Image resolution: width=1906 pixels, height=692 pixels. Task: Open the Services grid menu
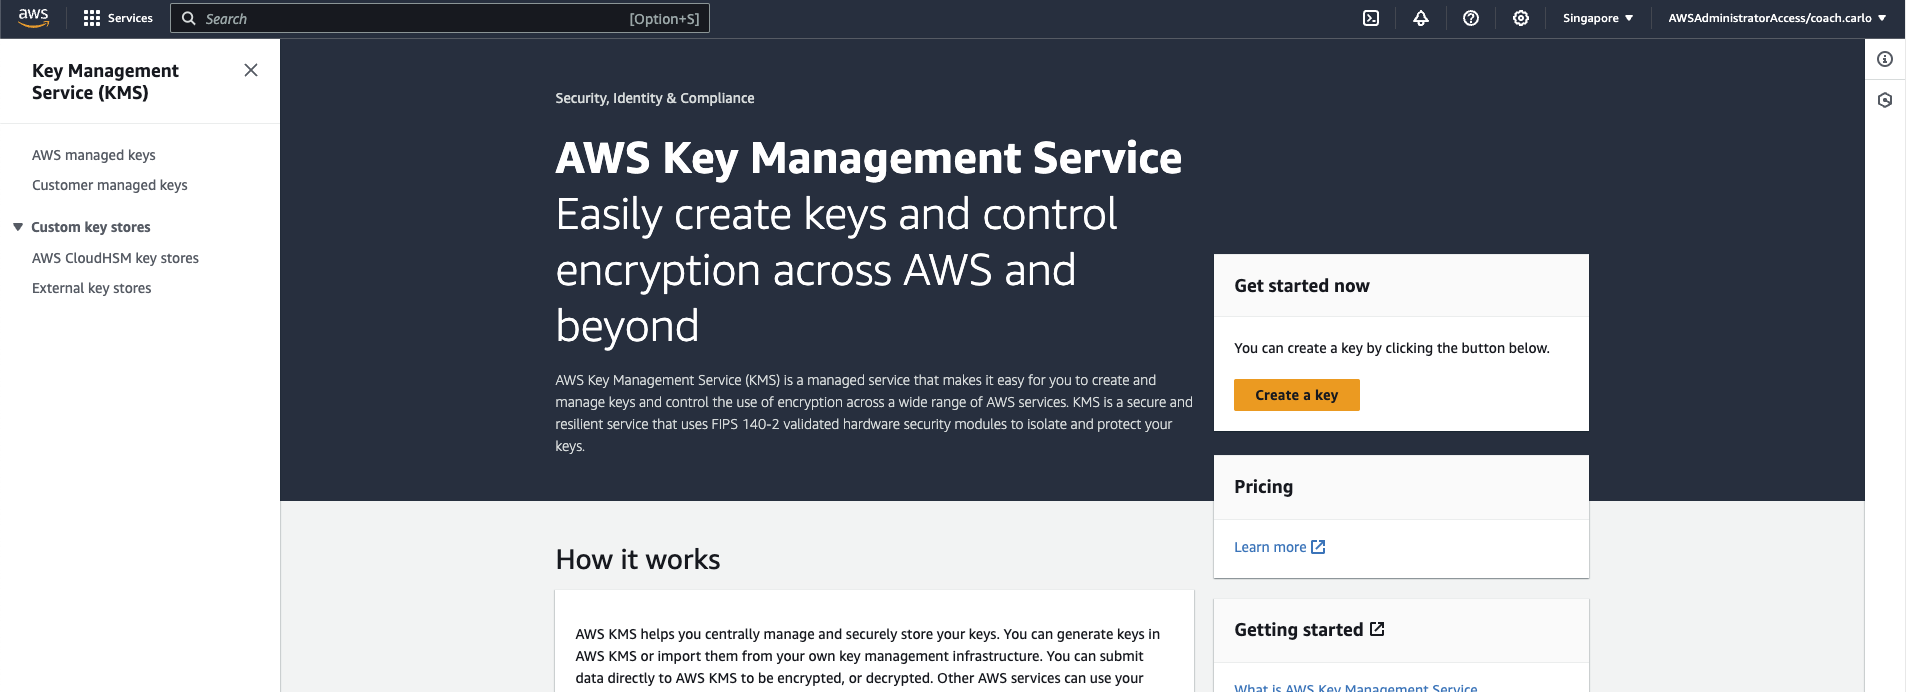(x=118, y=18)
